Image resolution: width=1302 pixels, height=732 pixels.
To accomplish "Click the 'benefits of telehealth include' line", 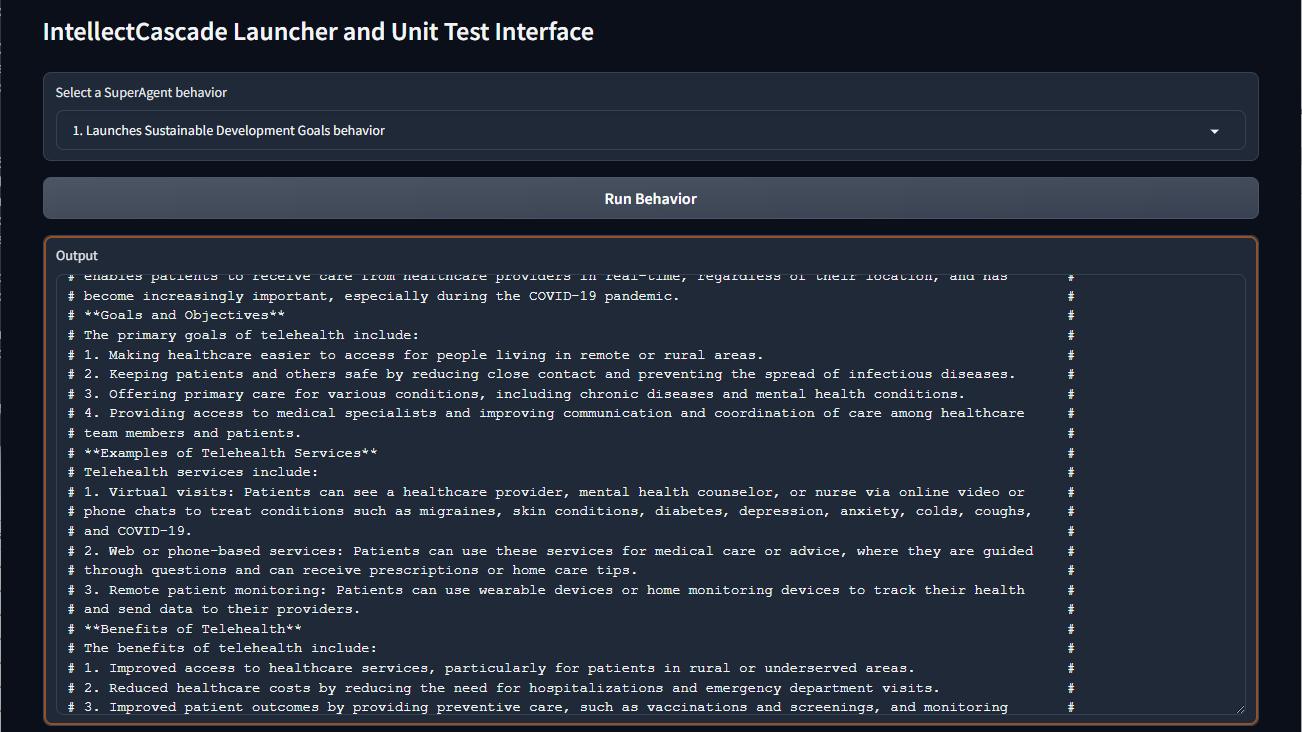I will pyautogui.click(x=230, y=648).
